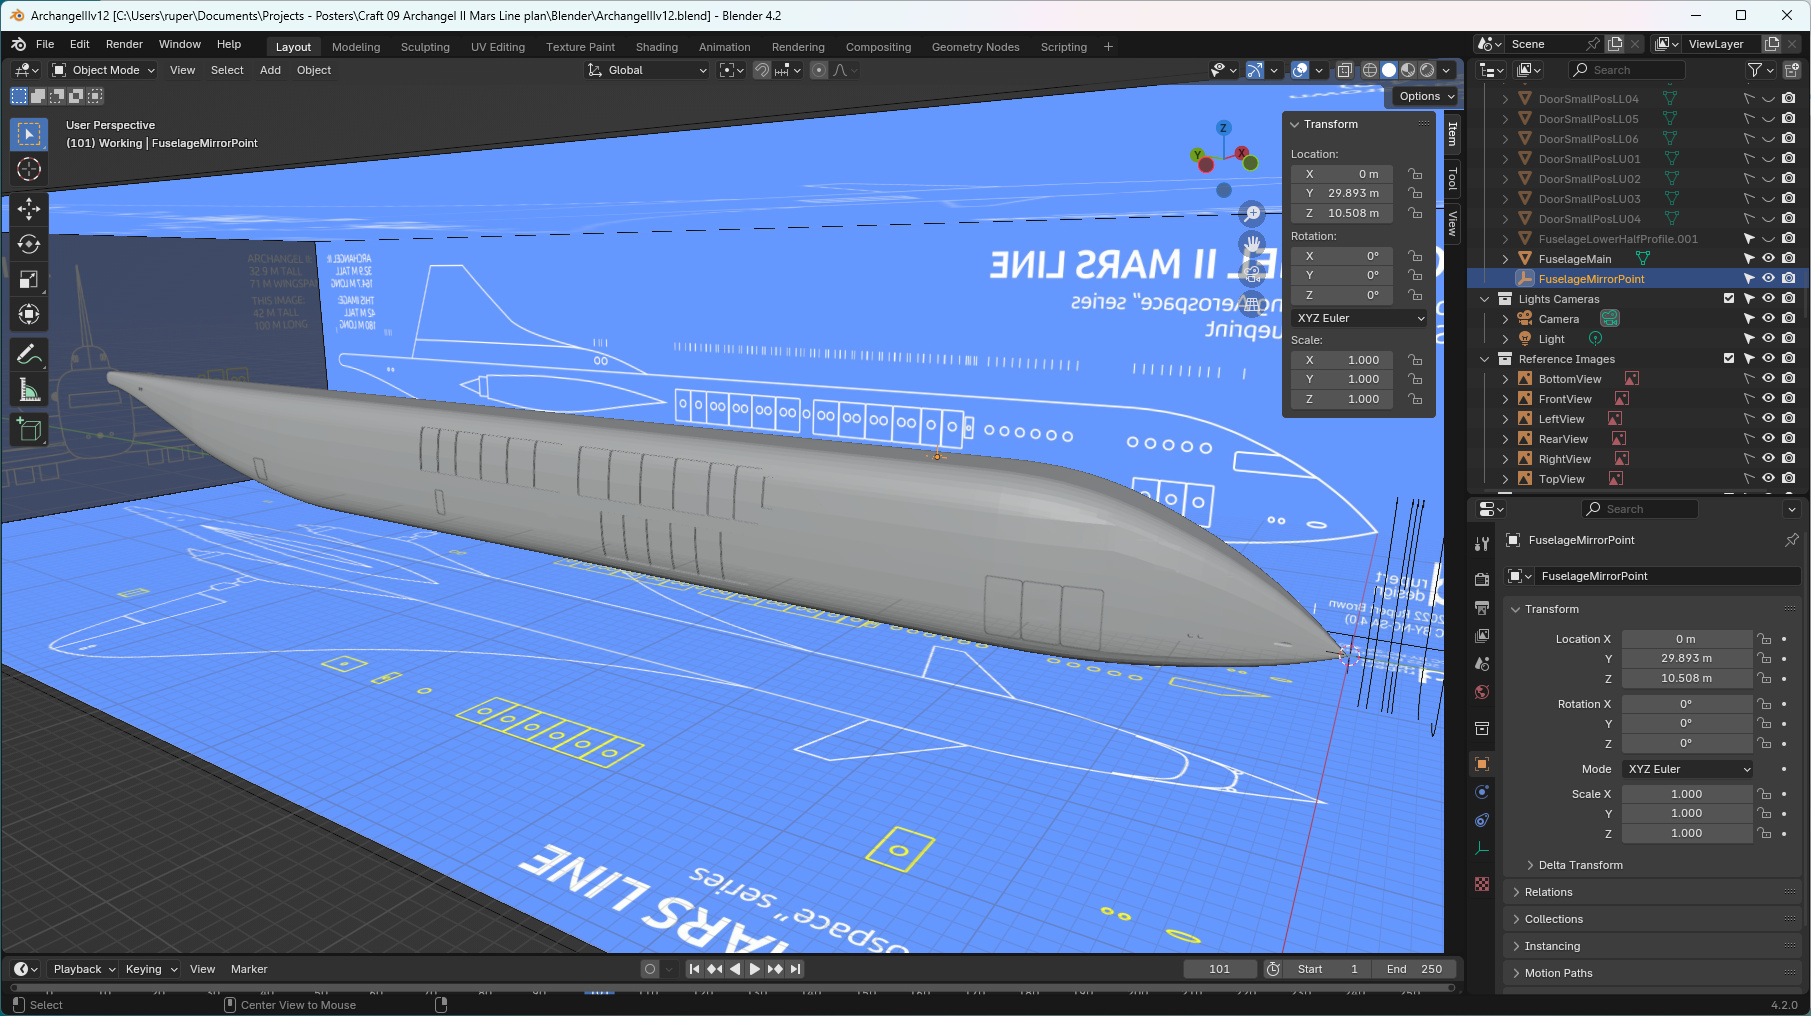Screen dimensions: 1811x1016
Task: Click current frame 101 field
Action: click(1220, 969)
